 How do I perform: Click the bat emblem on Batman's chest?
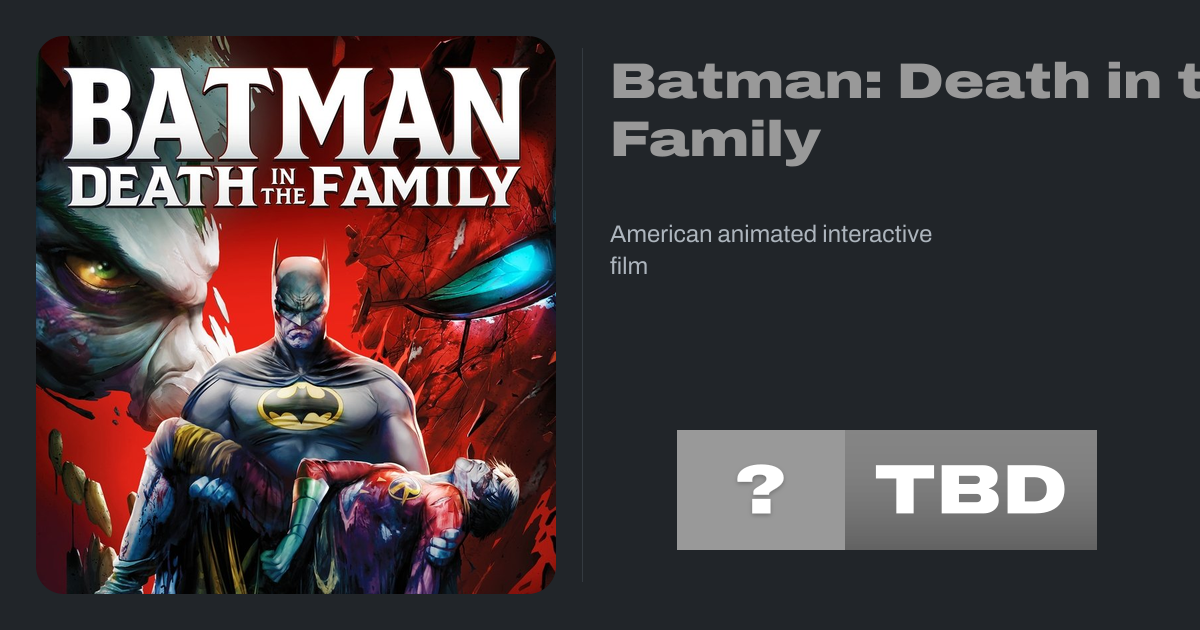point(300,406)
